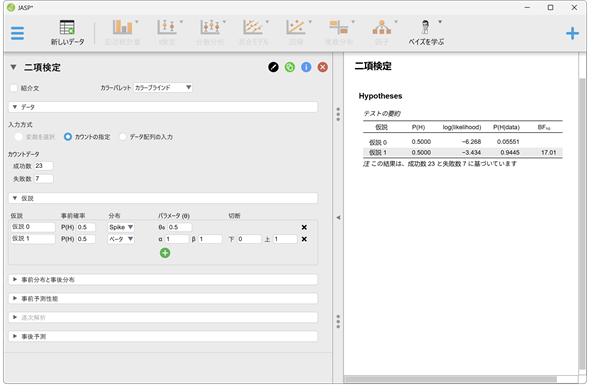The width and height of the screenshot is (590, 387).
Task: Enable the 紹介文 checkbox
Action: pos(14,88)
